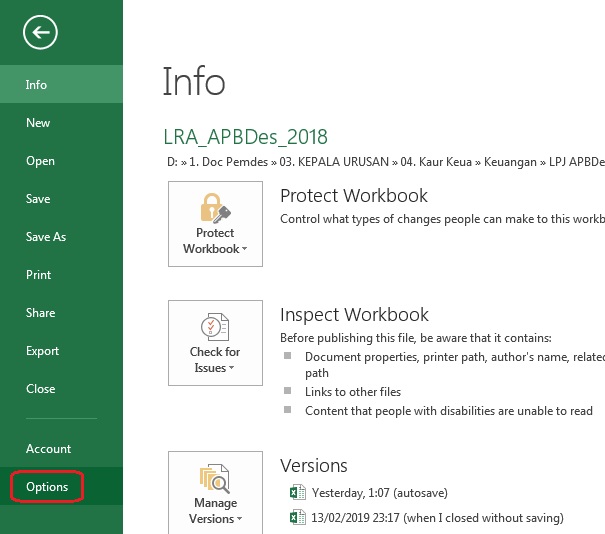Click 'Before publishing this file' text
This screenshot has width=605, height=534.
416,338
